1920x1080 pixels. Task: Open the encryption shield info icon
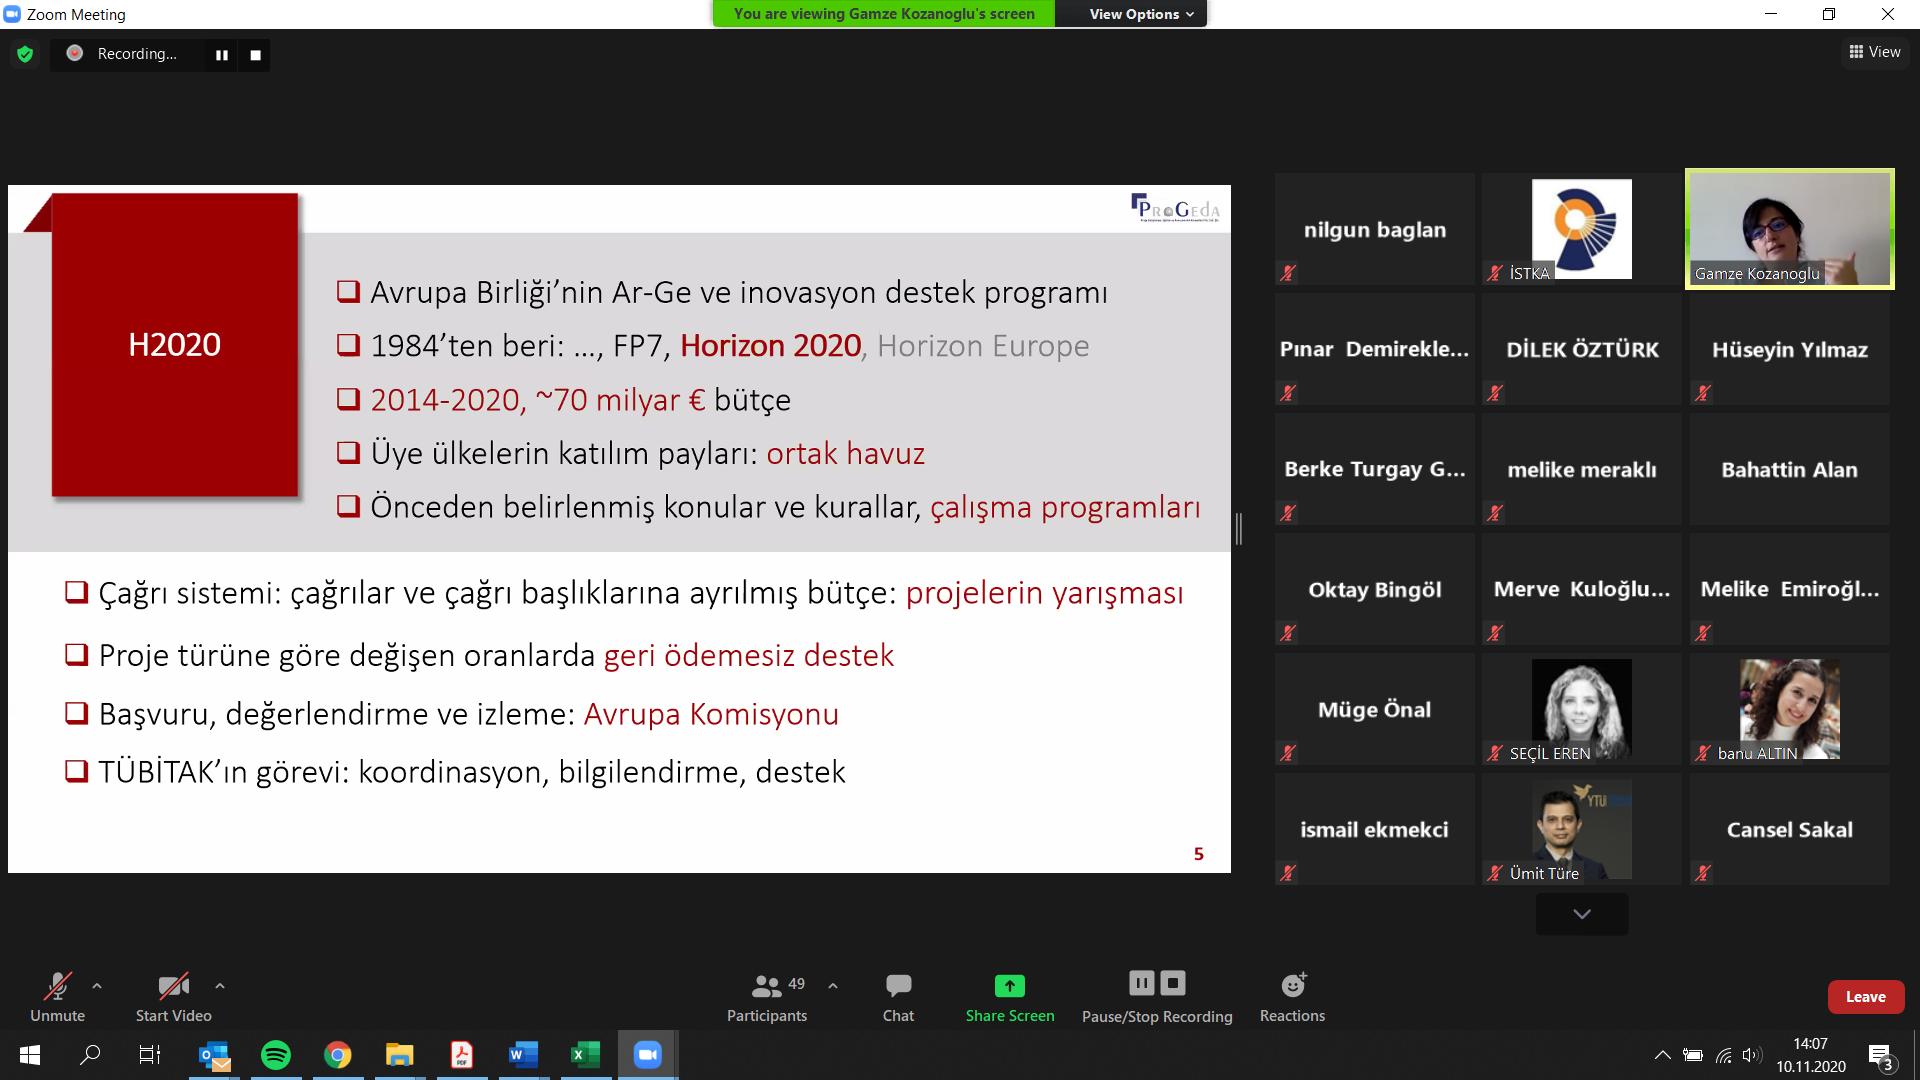[x=25, y=54]
